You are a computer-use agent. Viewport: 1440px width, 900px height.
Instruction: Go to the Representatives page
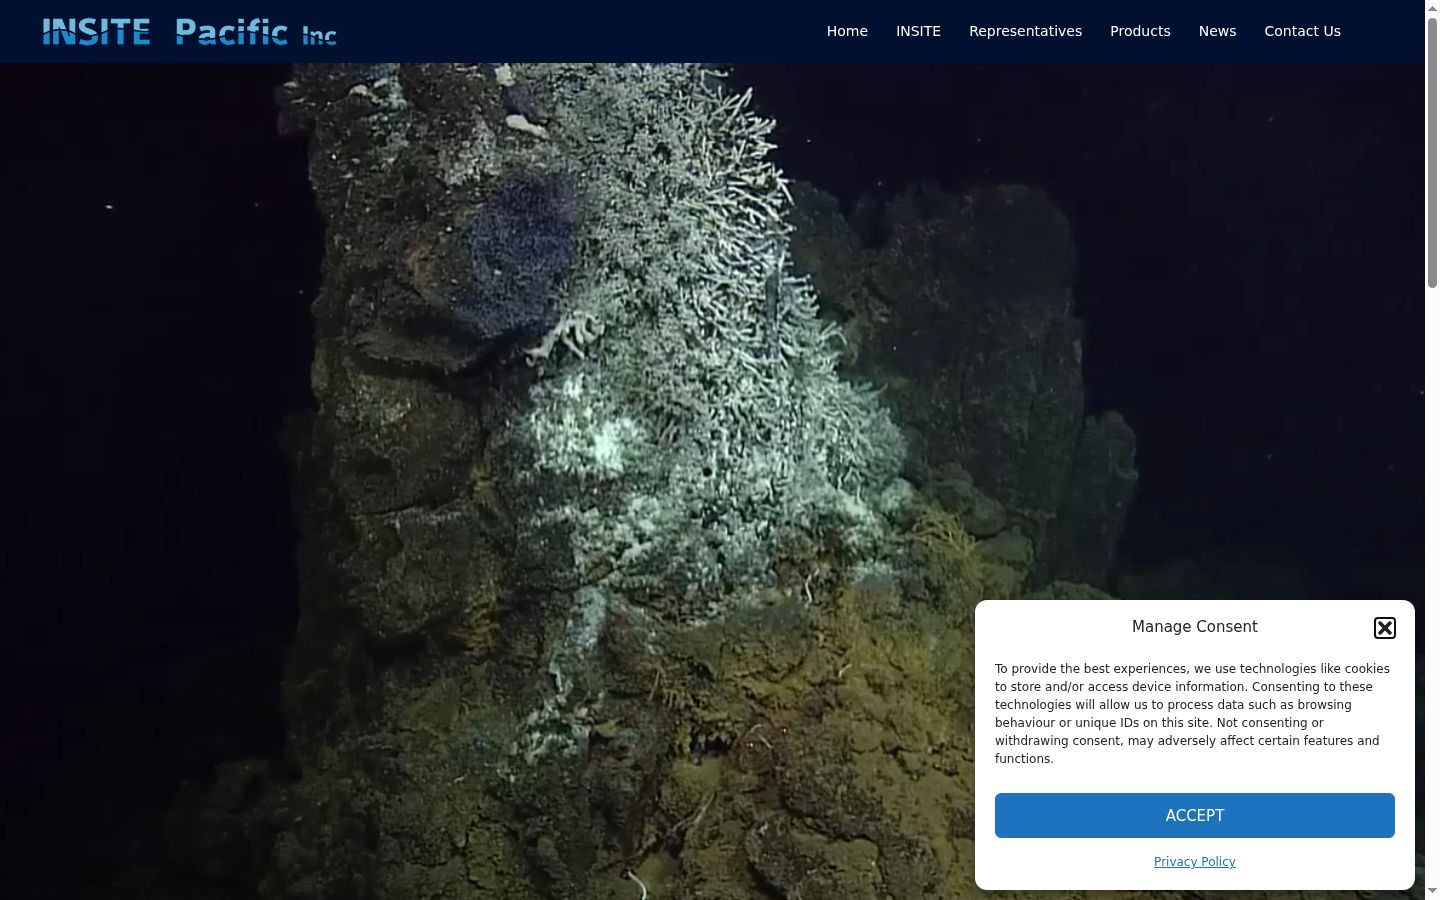1025,31
